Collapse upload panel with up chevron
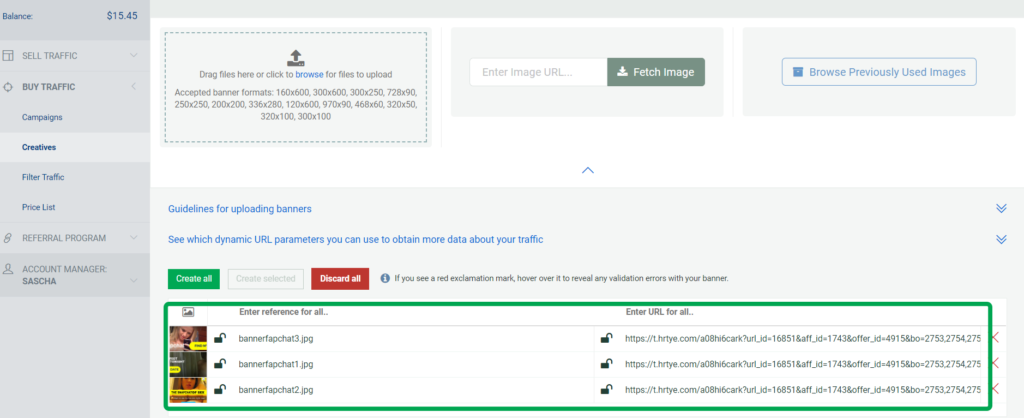Viewport: 1024px width, 418px height. point(588,170)
